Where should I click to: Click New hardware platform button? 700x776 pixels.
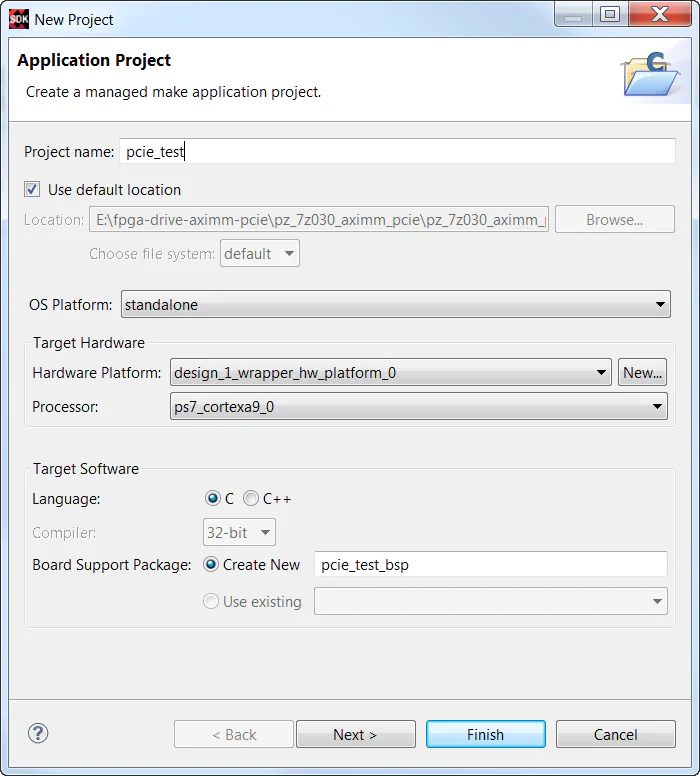click(642, 373)
